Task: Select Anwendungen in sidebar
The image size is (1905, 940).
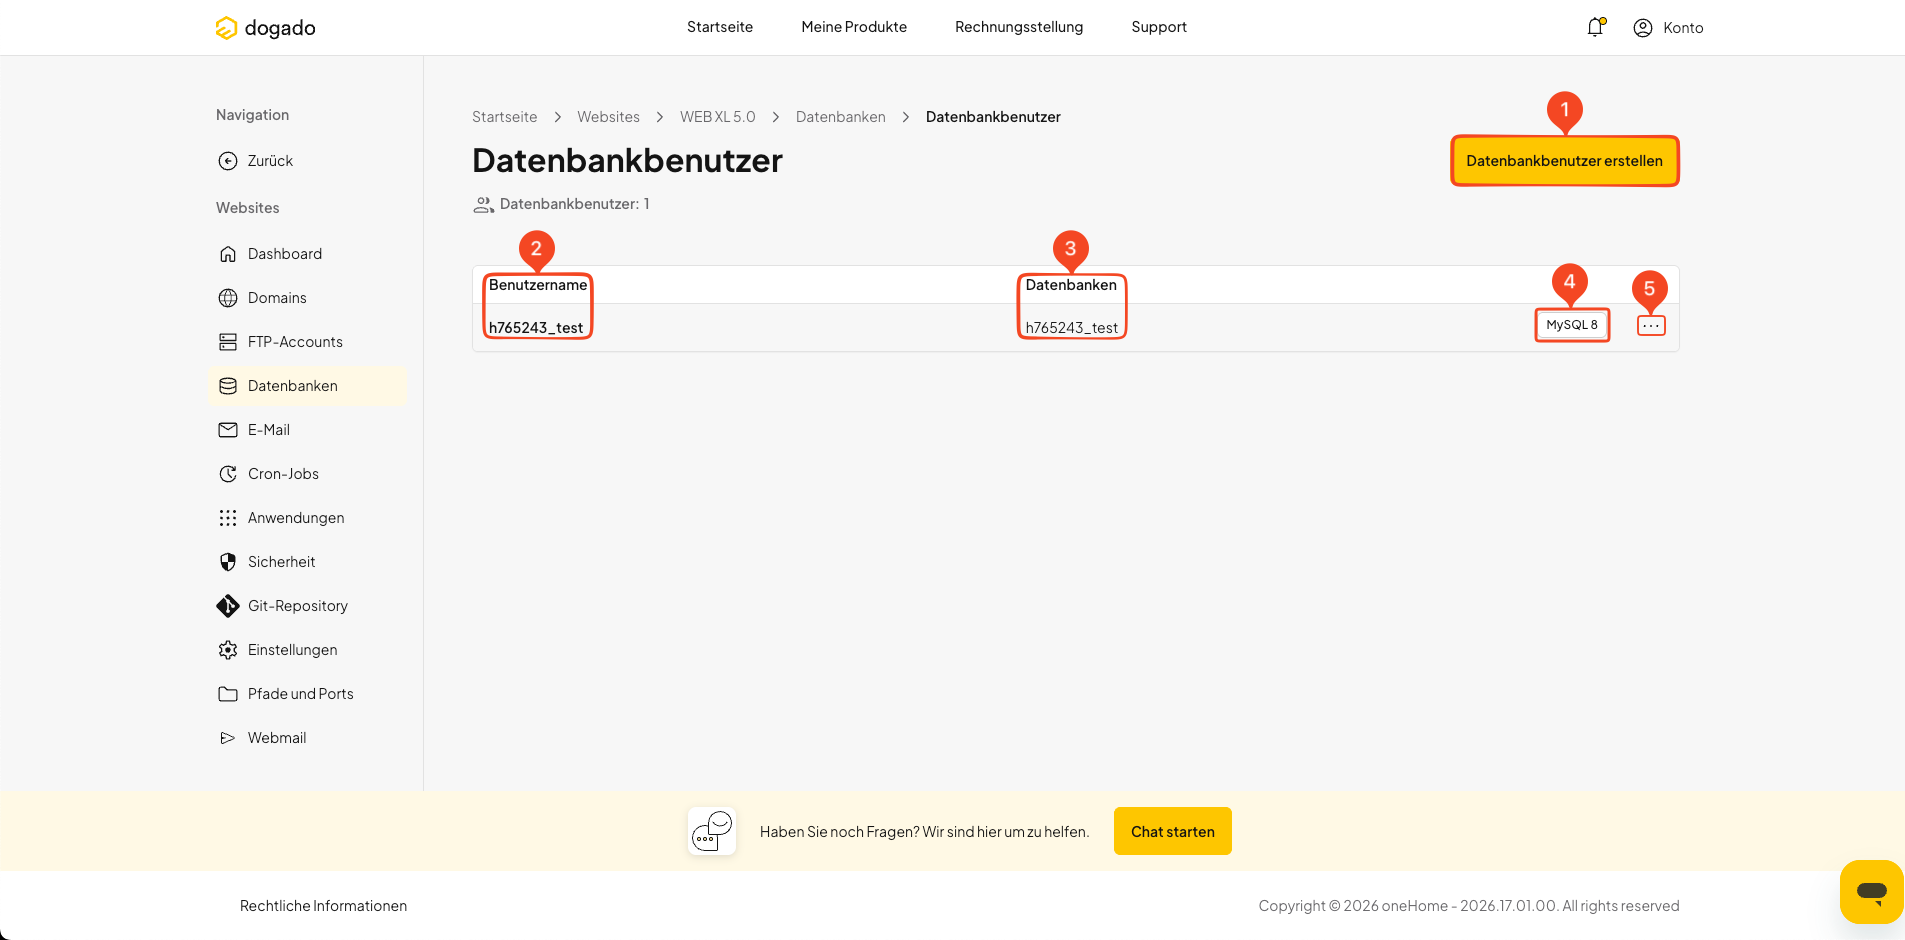Action: (296, 518)
